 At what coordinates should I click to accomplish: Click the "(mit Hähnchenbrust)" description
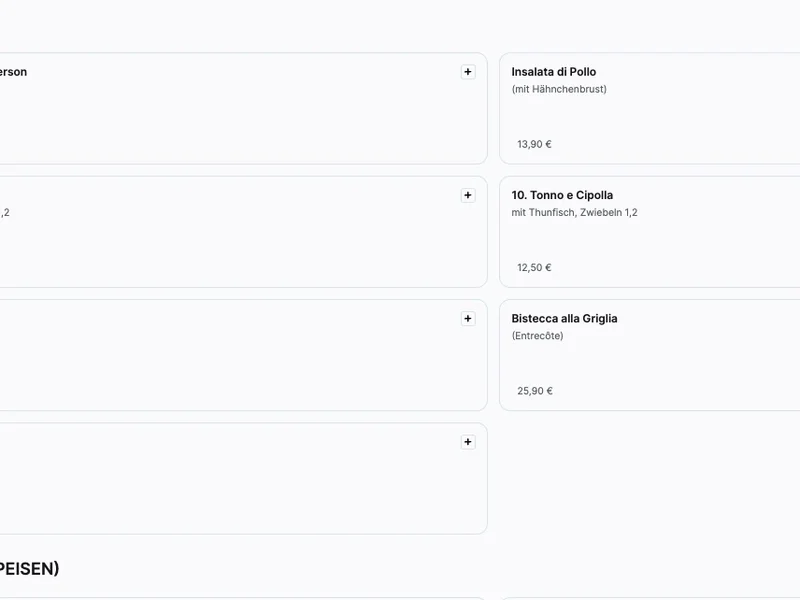pyautogui.click(x=558, y=89)
